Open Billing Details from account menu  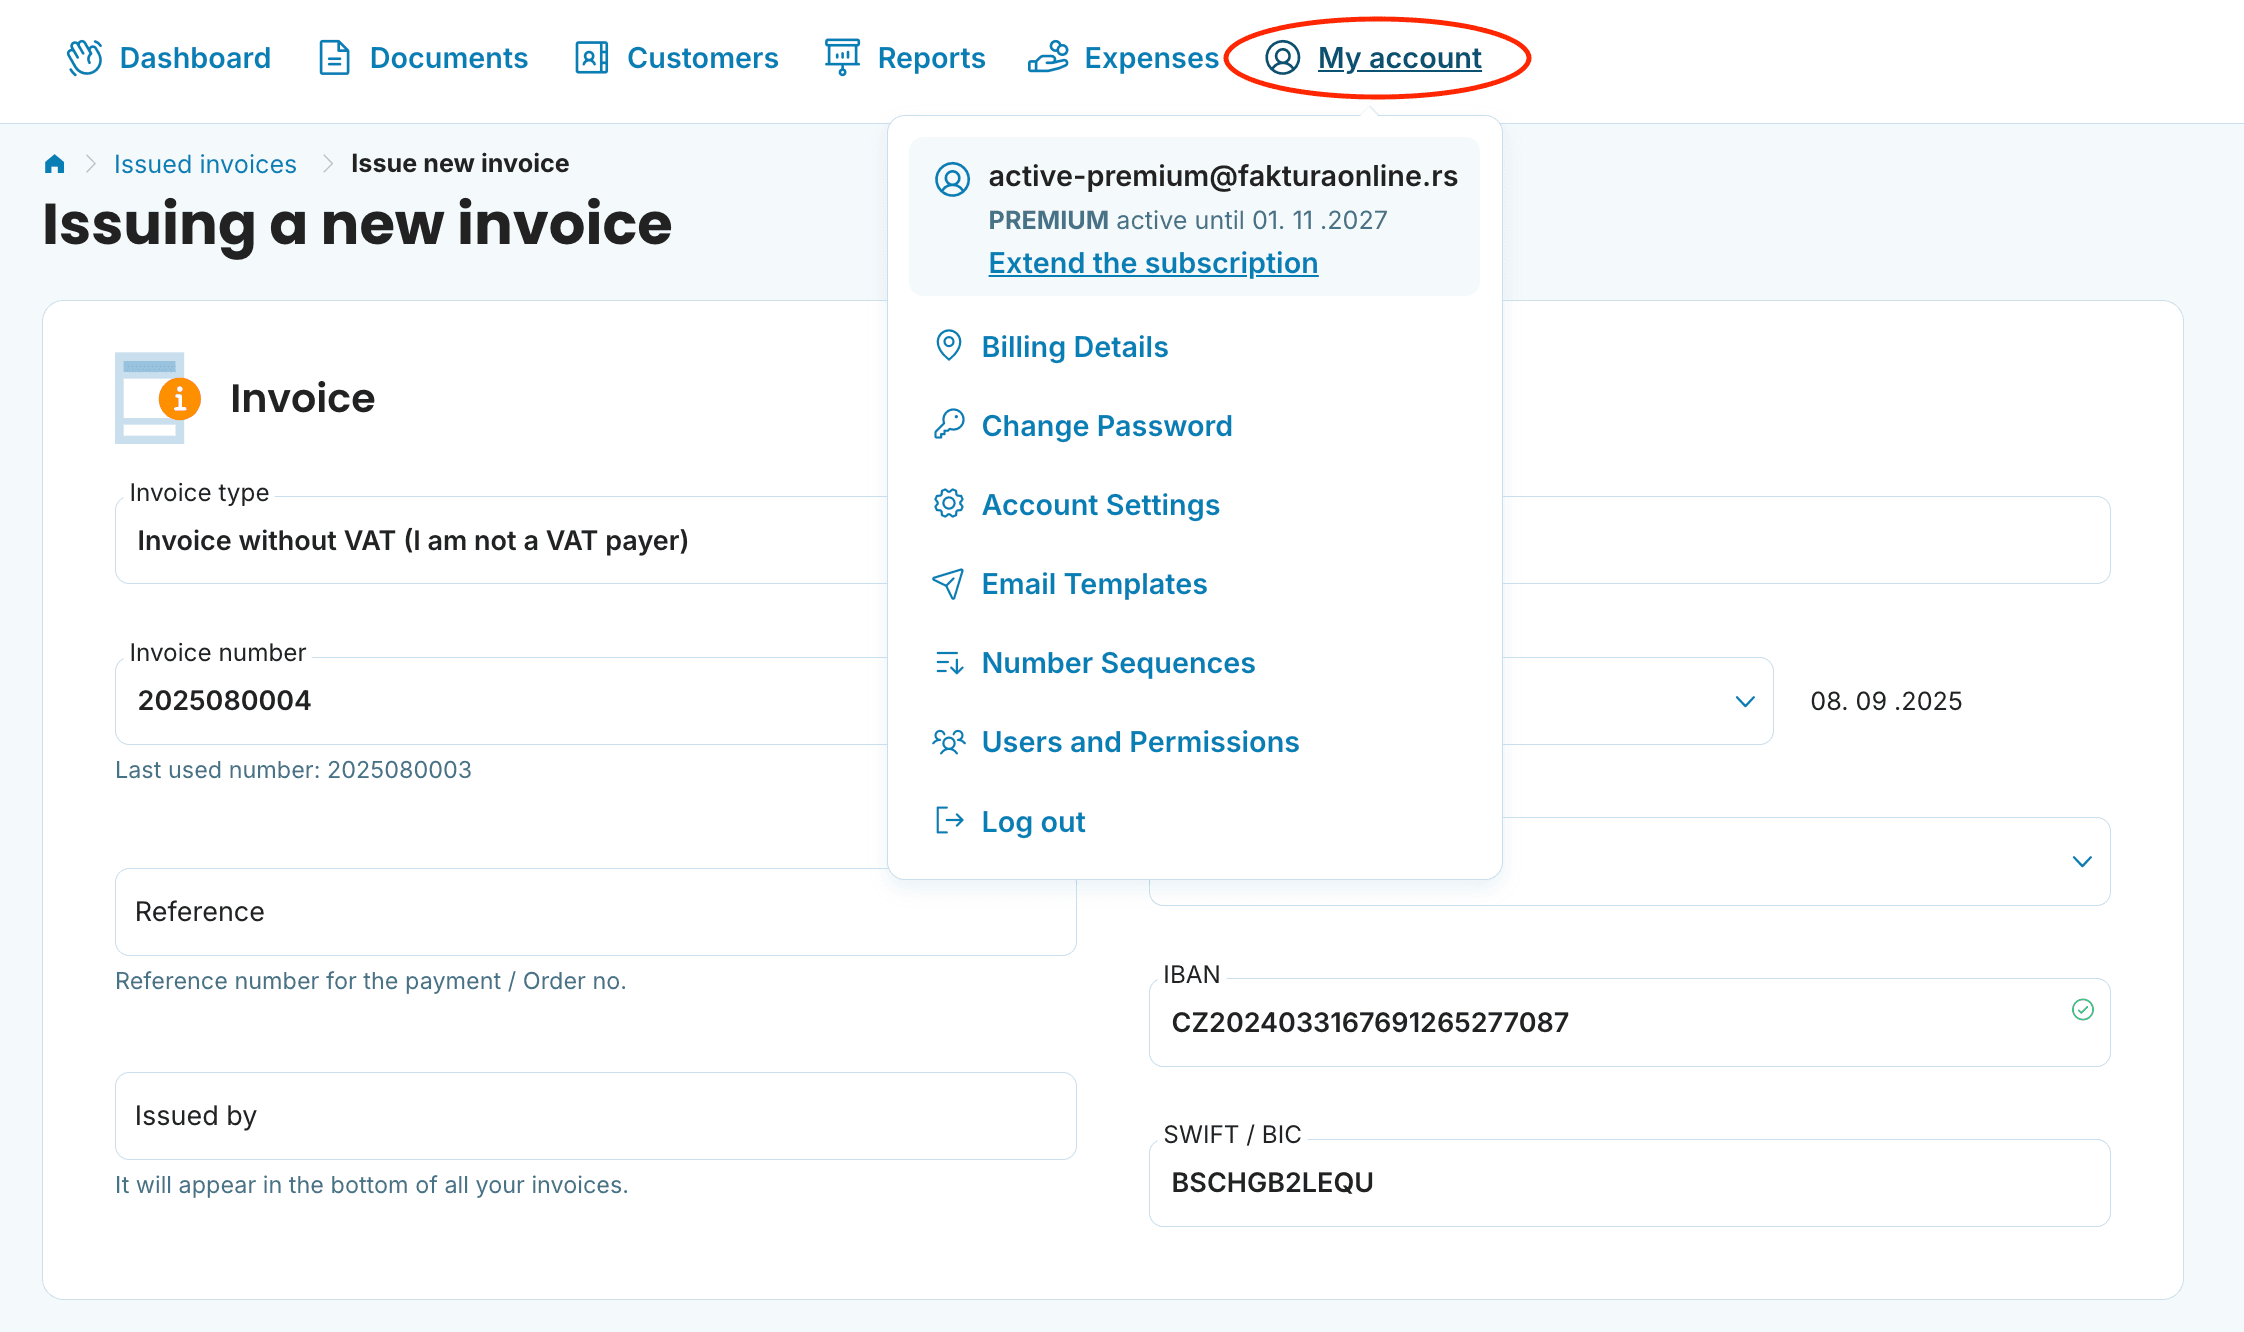pos(1074,347)
